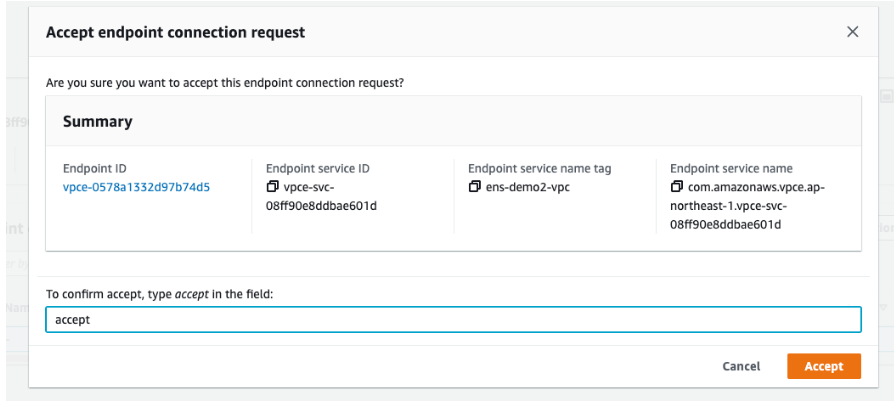Click the dialog title text
Screen dimensions: 894x403
176,32
